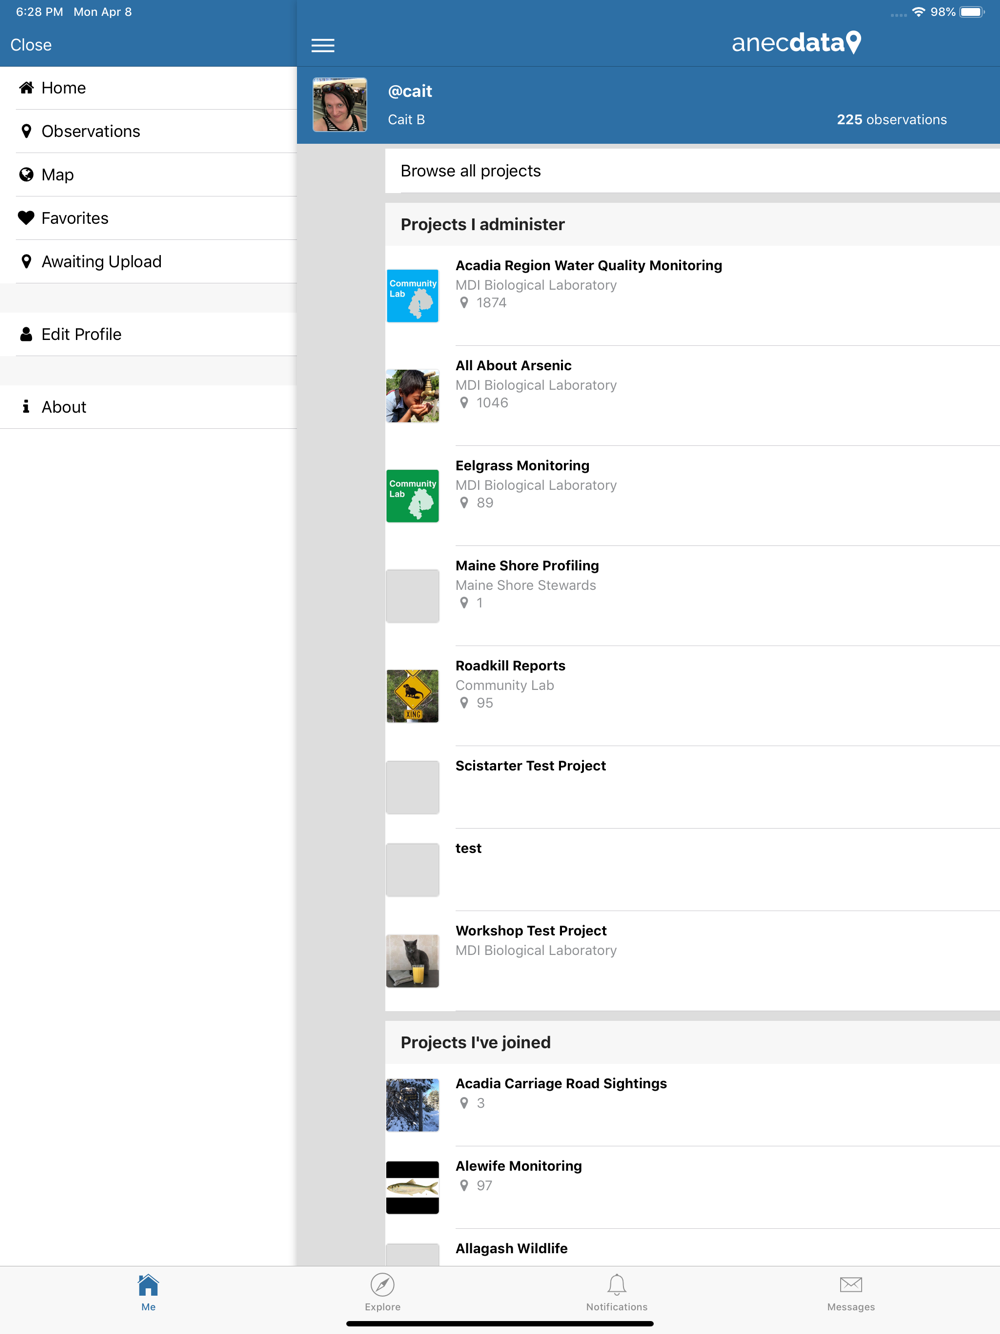Click the Map globe icon in sidebar
This screenshot has width=1000, height=1334.
coord(26,174)
